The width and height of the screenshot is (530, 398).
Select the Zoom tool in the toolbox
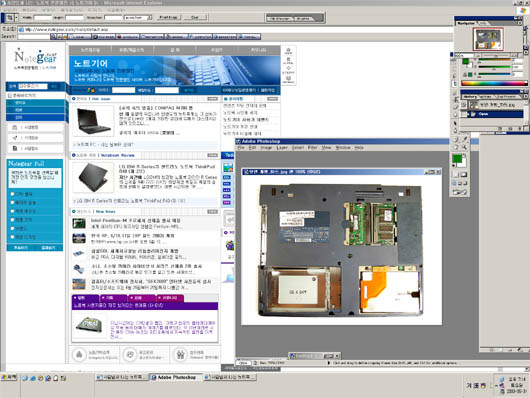pyautogui.click(x=464, y=147)
